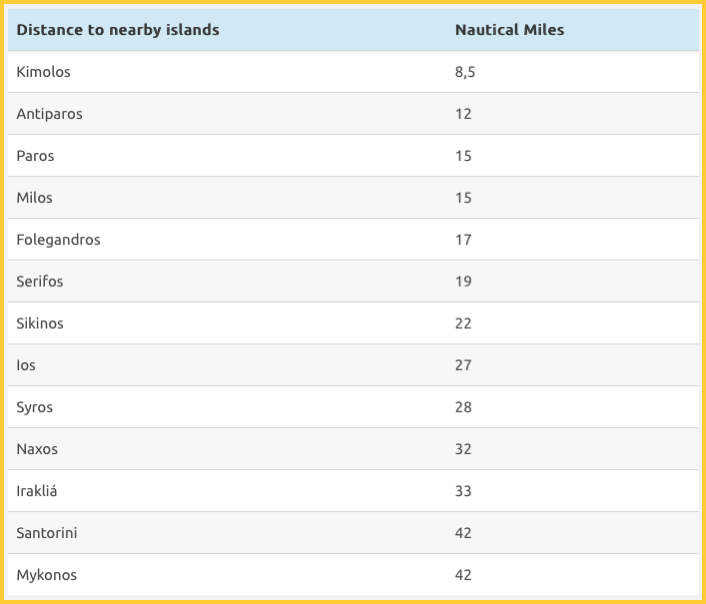Click the Antiparos island name
706x604 pixels.
[50, 114]
